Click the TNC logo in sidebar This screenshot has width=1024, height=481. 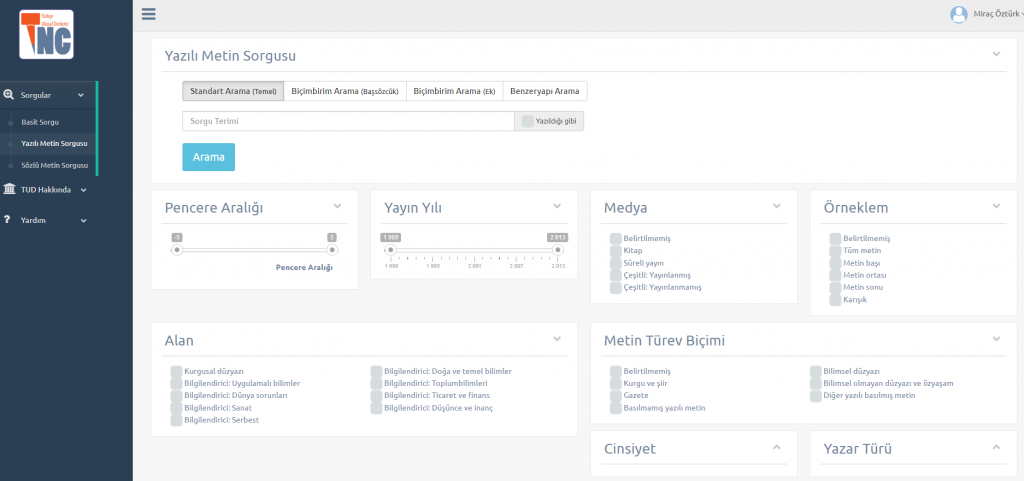(x=46, y=34)
